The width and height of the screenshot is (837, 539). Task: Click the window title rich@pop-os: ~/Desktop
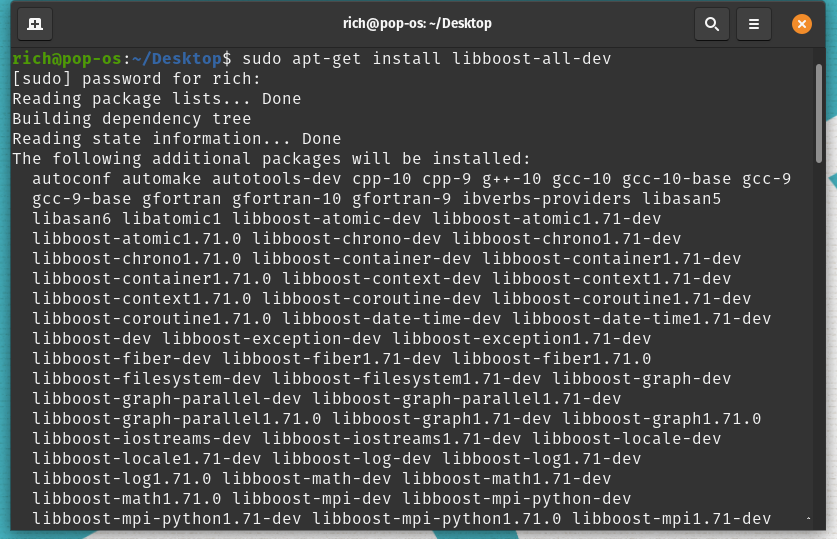pyautogui.click(x=410, y=23)
